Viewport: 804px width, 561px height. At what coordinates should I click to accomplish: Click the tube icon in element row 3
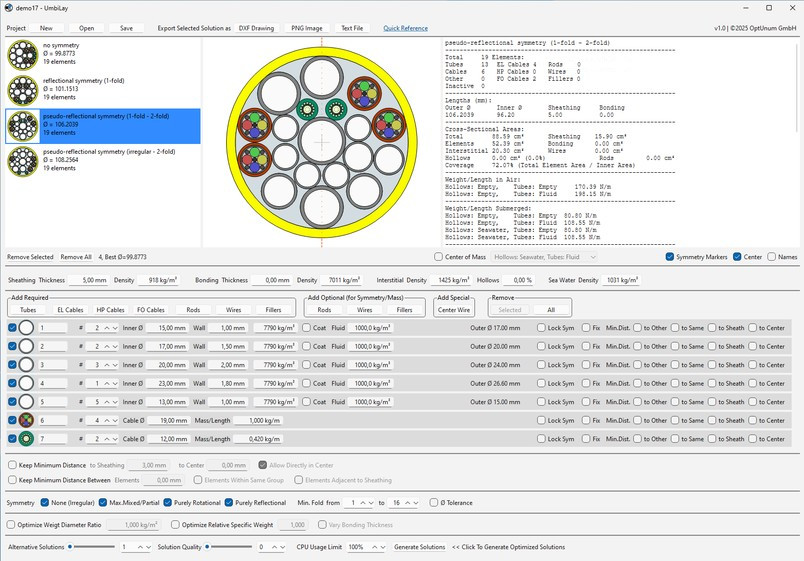coord(26,364)
